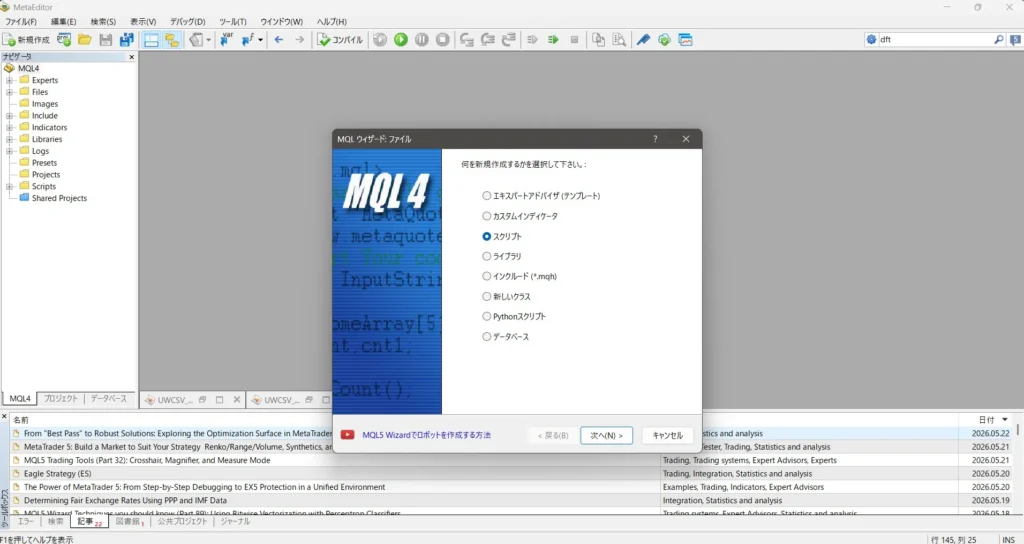1024x544 pixels.
Task: Click the MQL5 cloud storage toolbar icon
Action: click(664, 40)
